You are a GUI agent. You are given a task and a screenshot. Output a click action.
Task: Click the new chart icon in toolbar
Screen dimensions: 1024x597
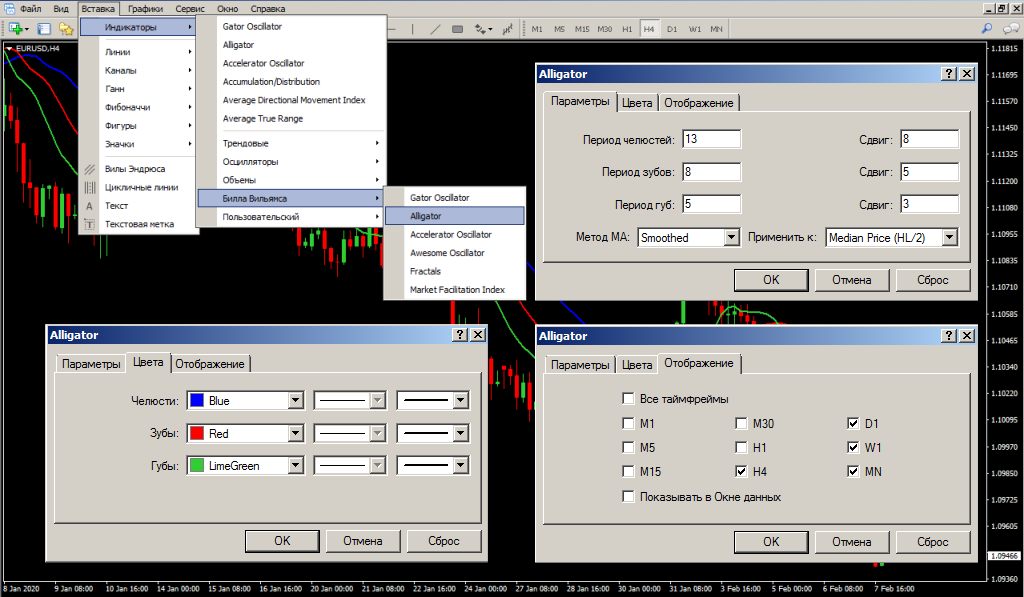[16, 29]
